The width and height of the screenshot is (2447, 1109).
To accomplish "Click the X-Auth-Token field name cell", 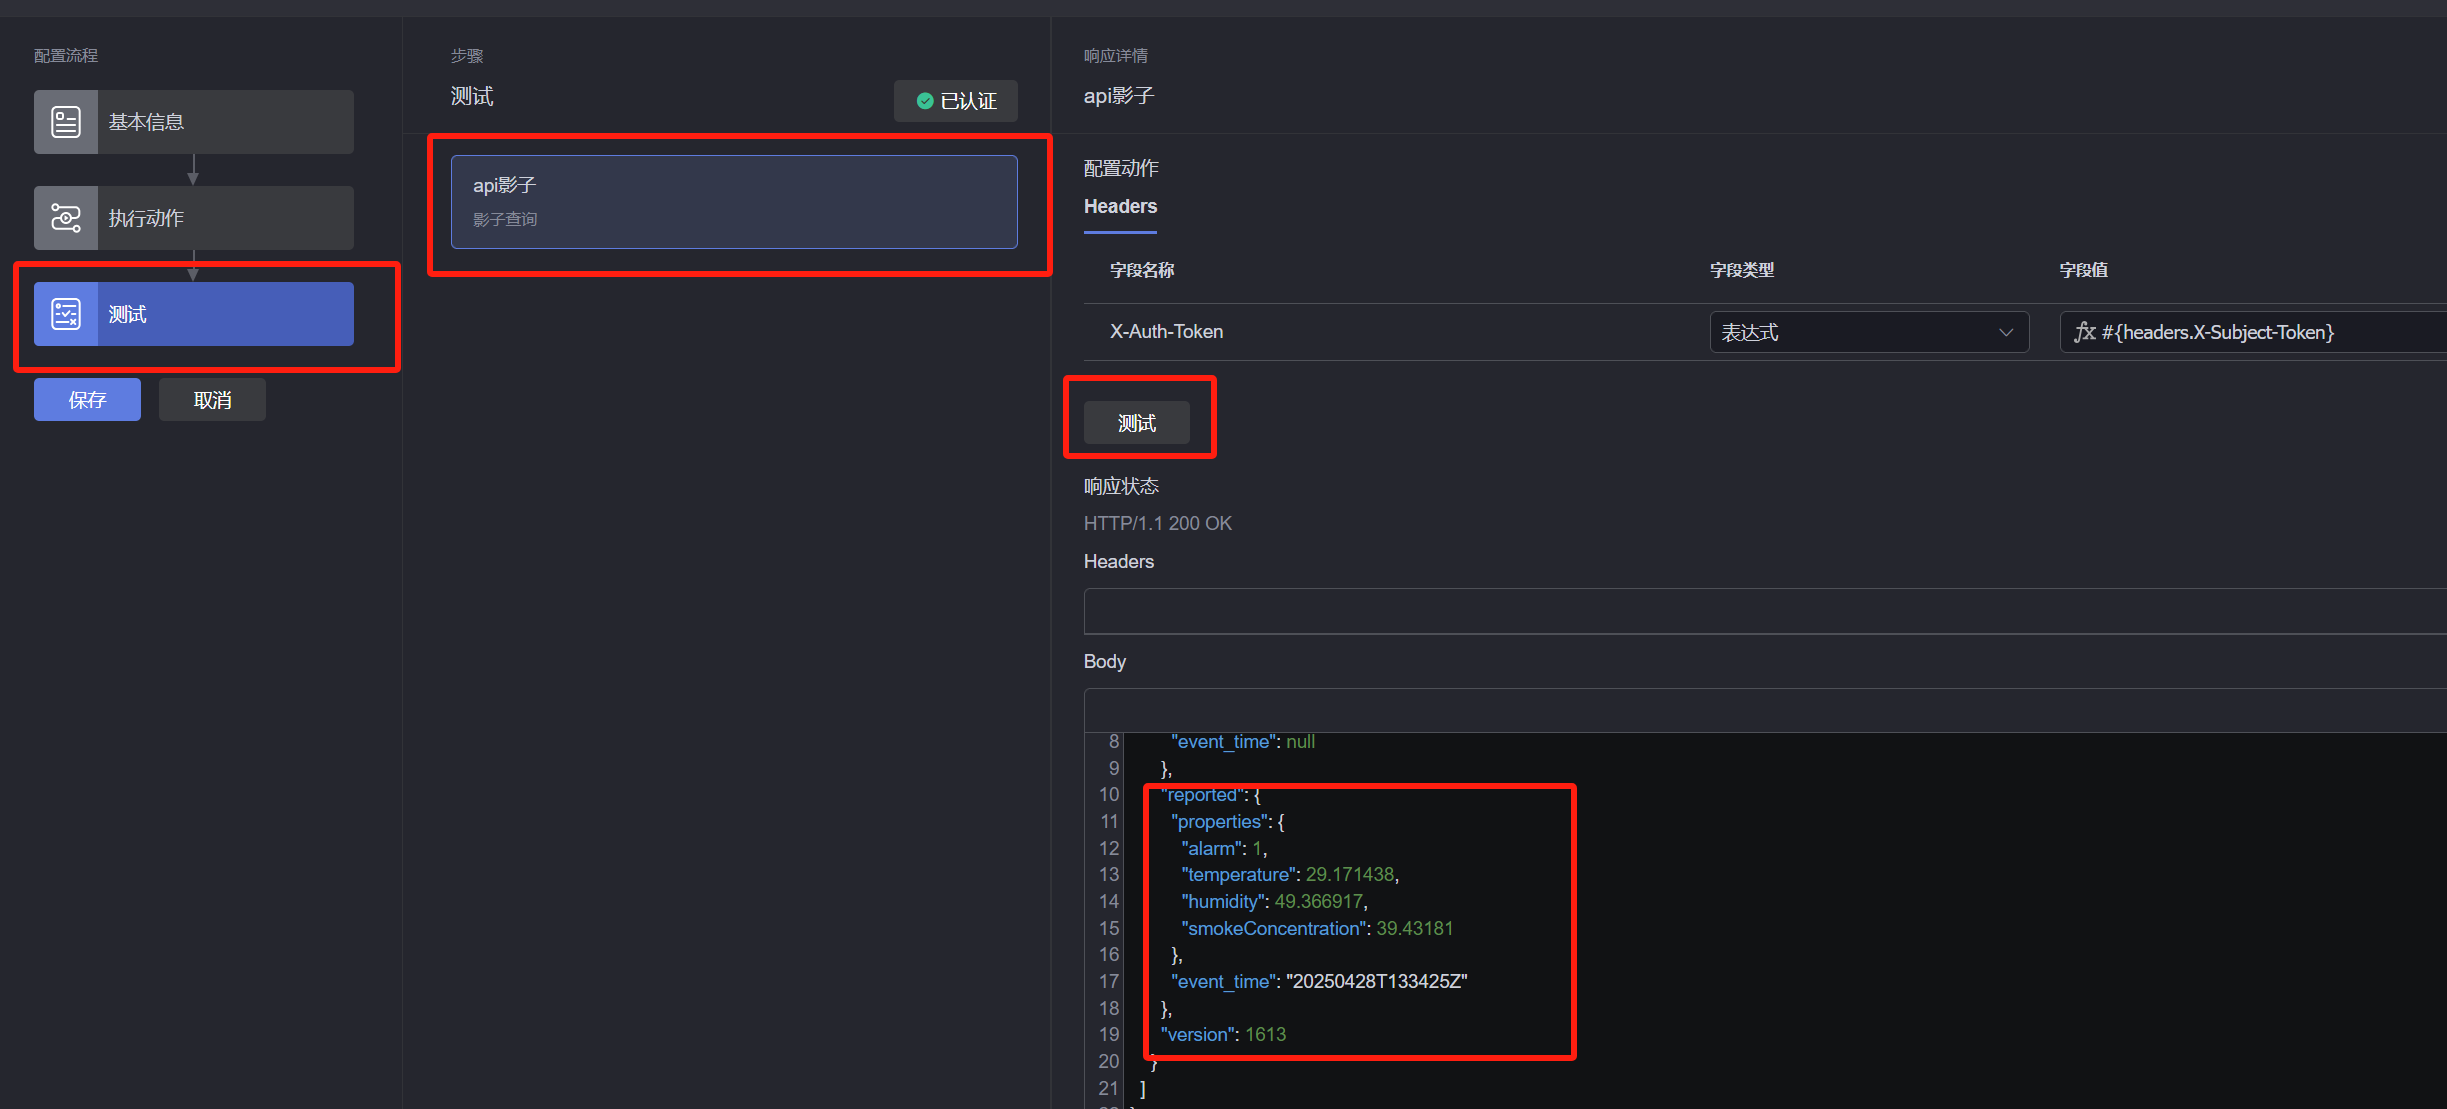I will (1166, 332).
